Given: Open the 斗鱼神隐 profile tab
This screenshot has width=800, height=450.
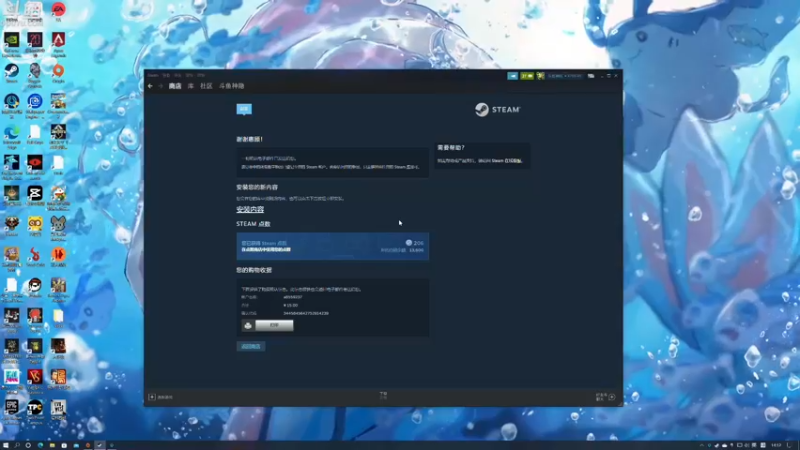Looking at the screenshot, I should coord(232,86).
